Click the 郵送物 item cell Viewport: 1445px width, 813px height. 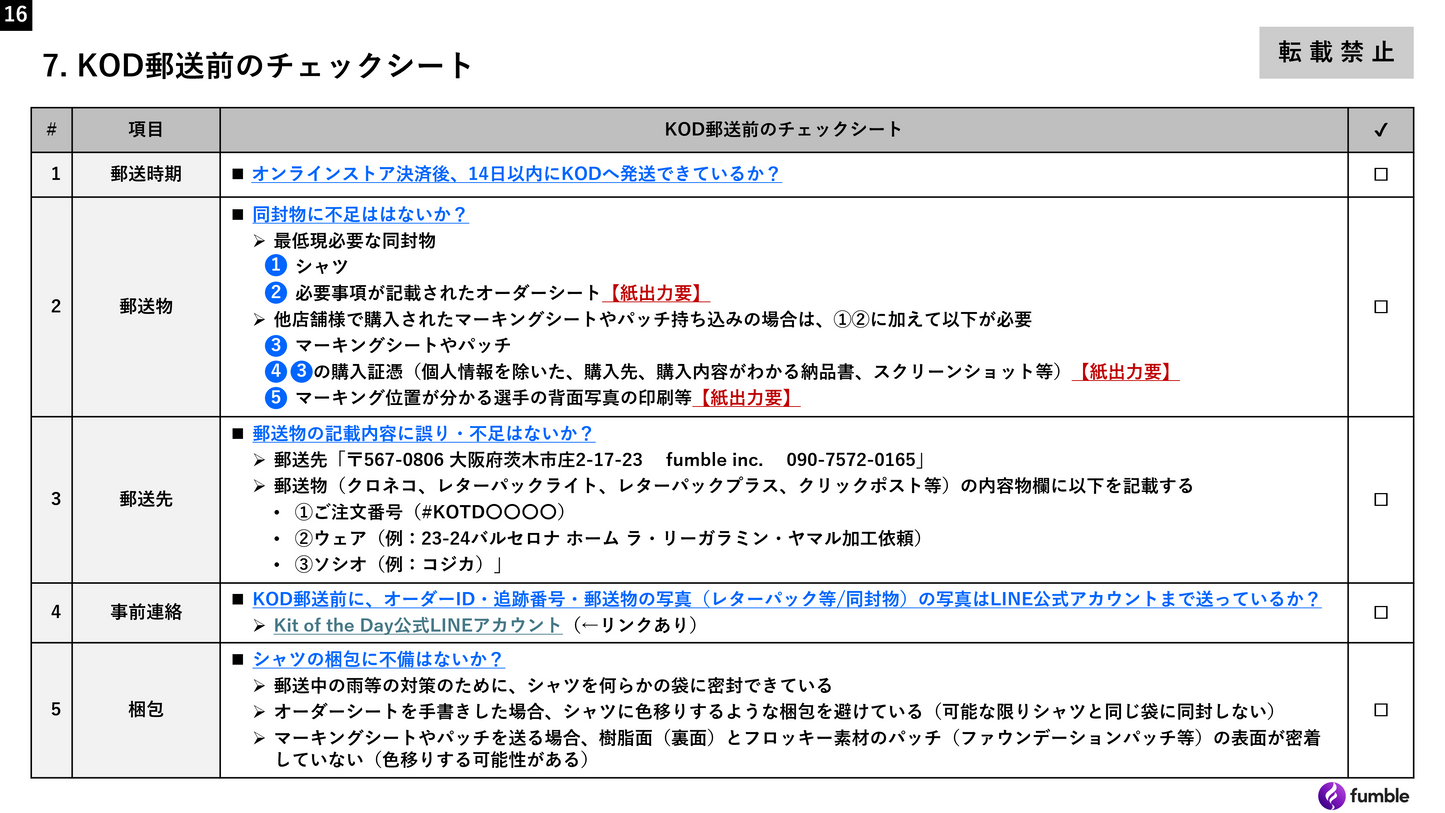146,307
